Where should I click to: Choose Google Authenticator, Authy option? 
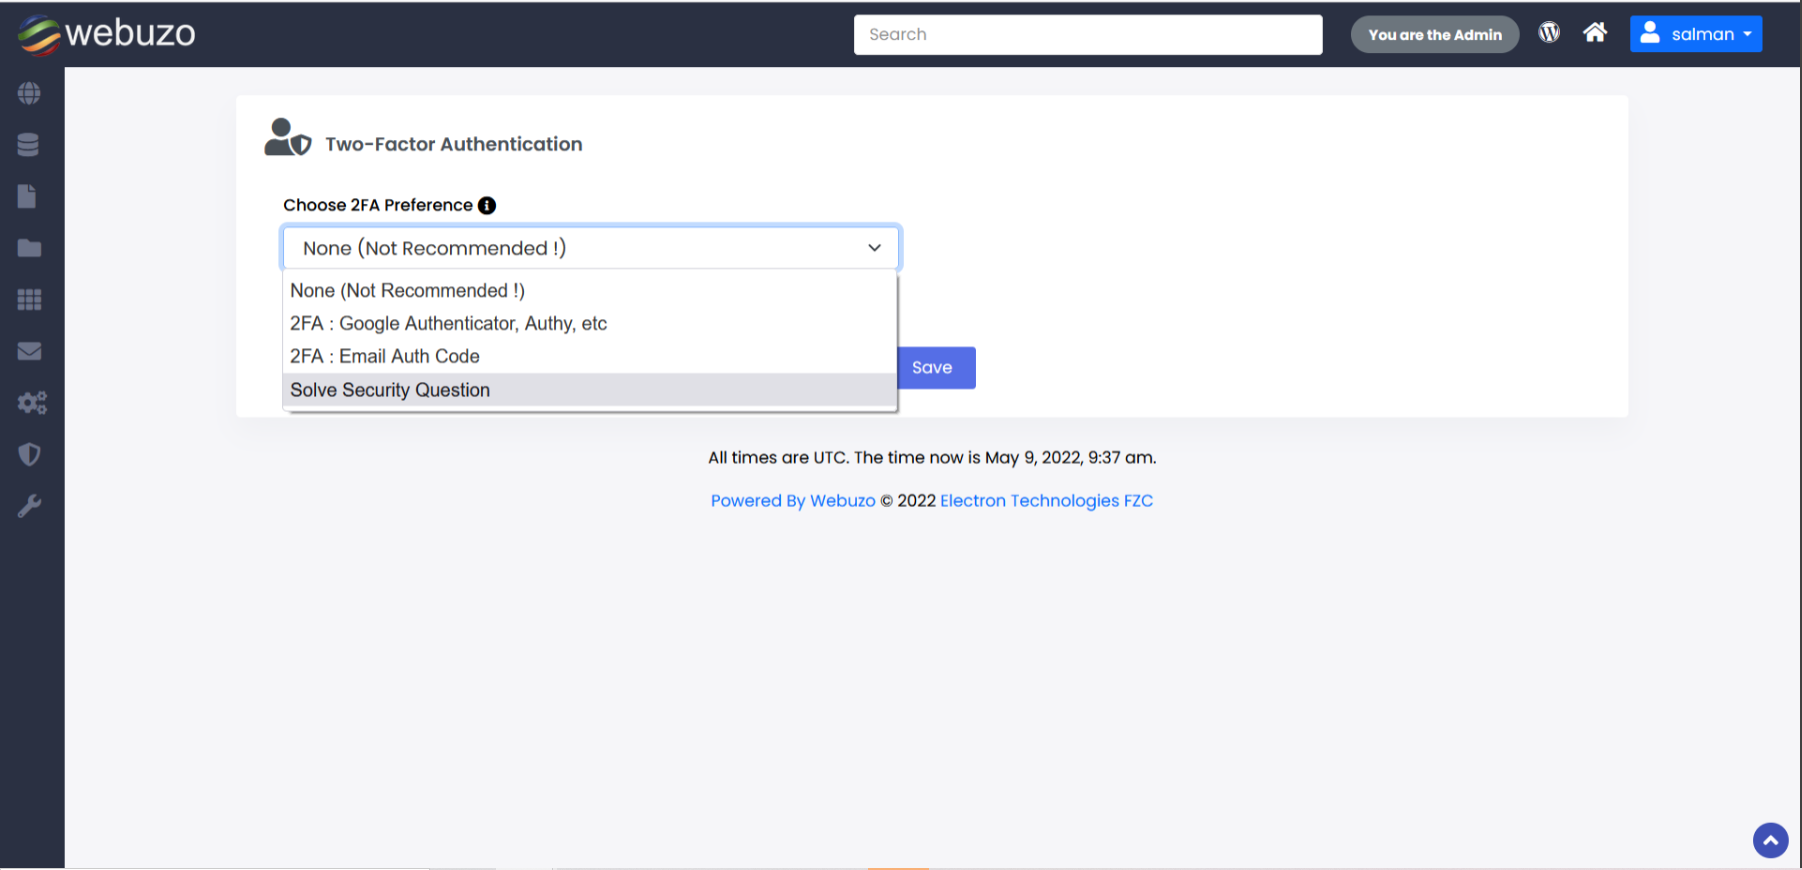pos(448,324)
